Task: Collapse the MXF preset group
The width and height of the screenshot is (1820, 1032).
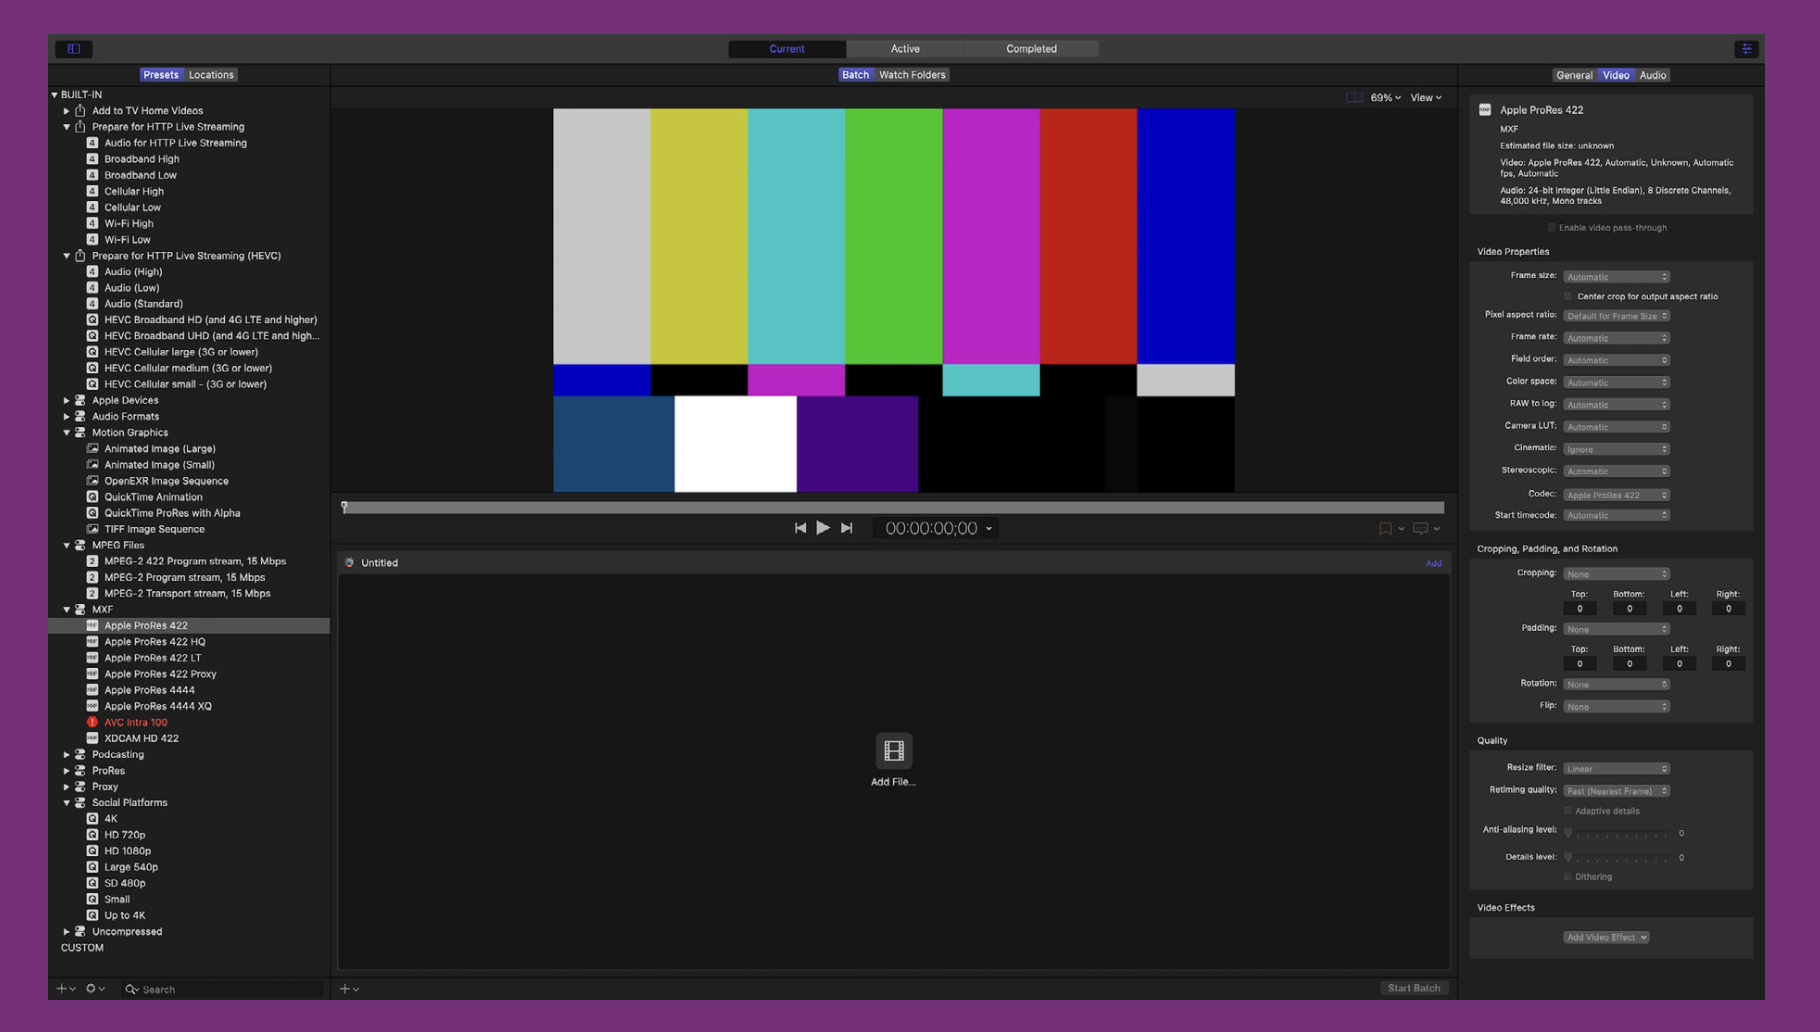Action: [67, 609]
